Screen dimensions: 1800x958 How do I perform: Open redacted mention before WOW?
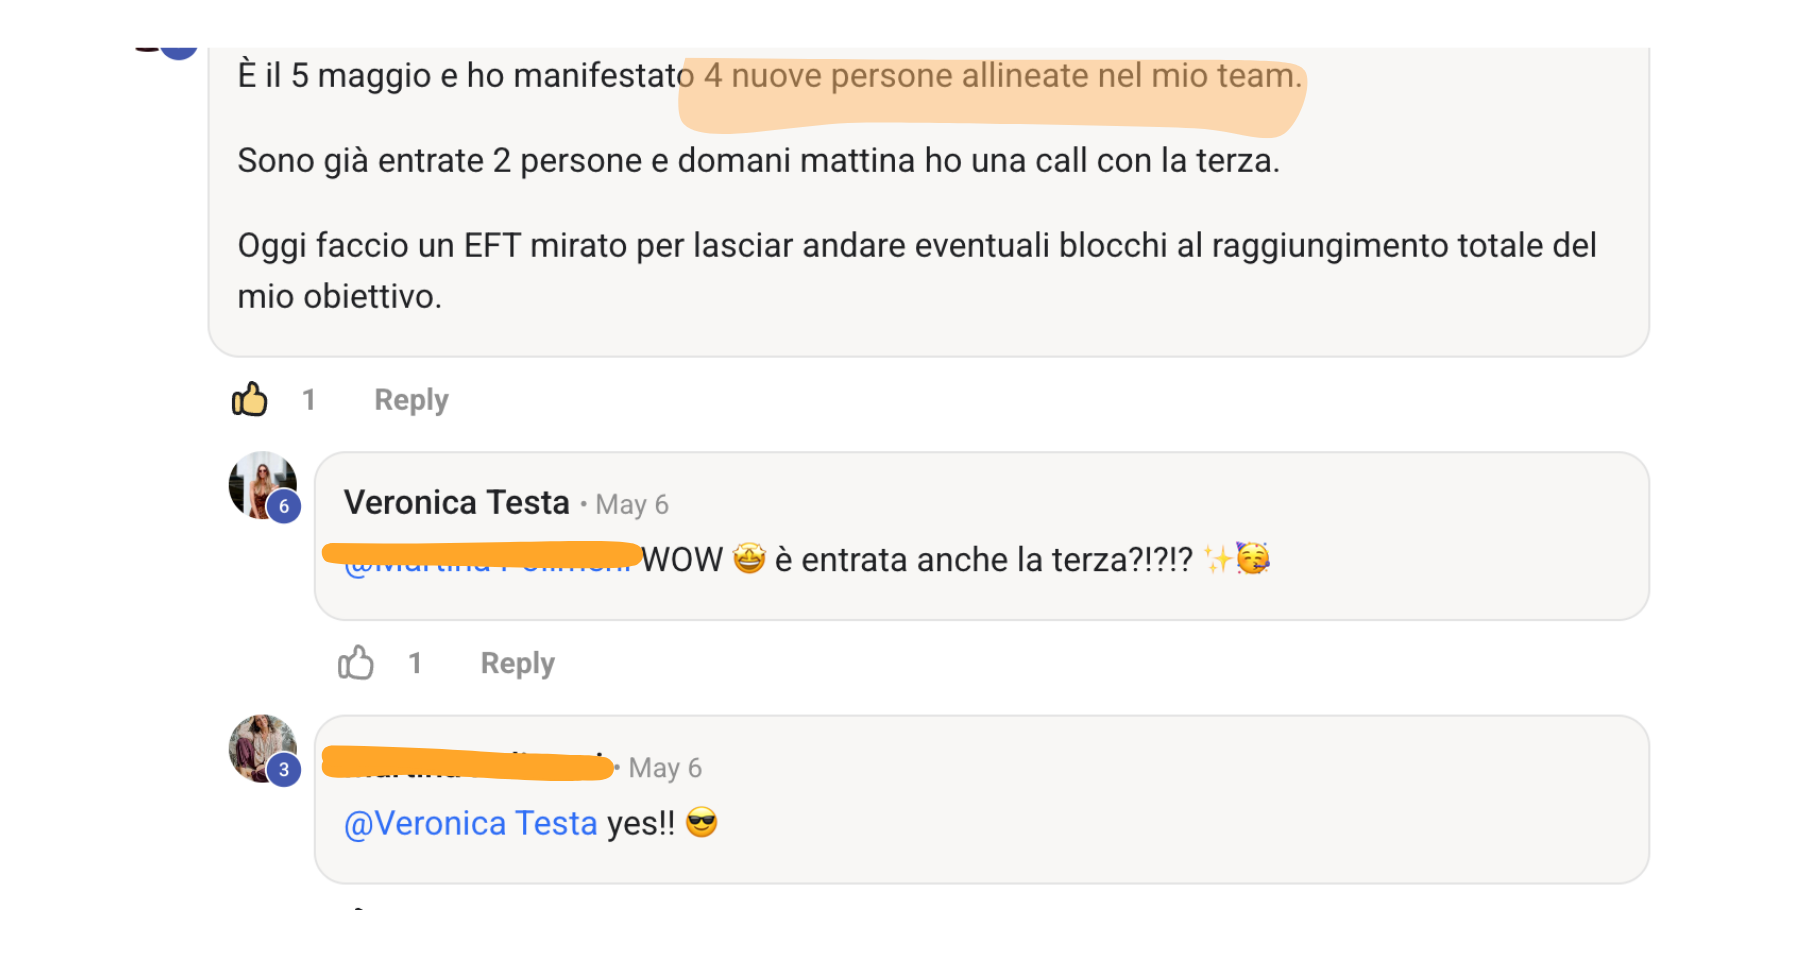pos(482,558)
